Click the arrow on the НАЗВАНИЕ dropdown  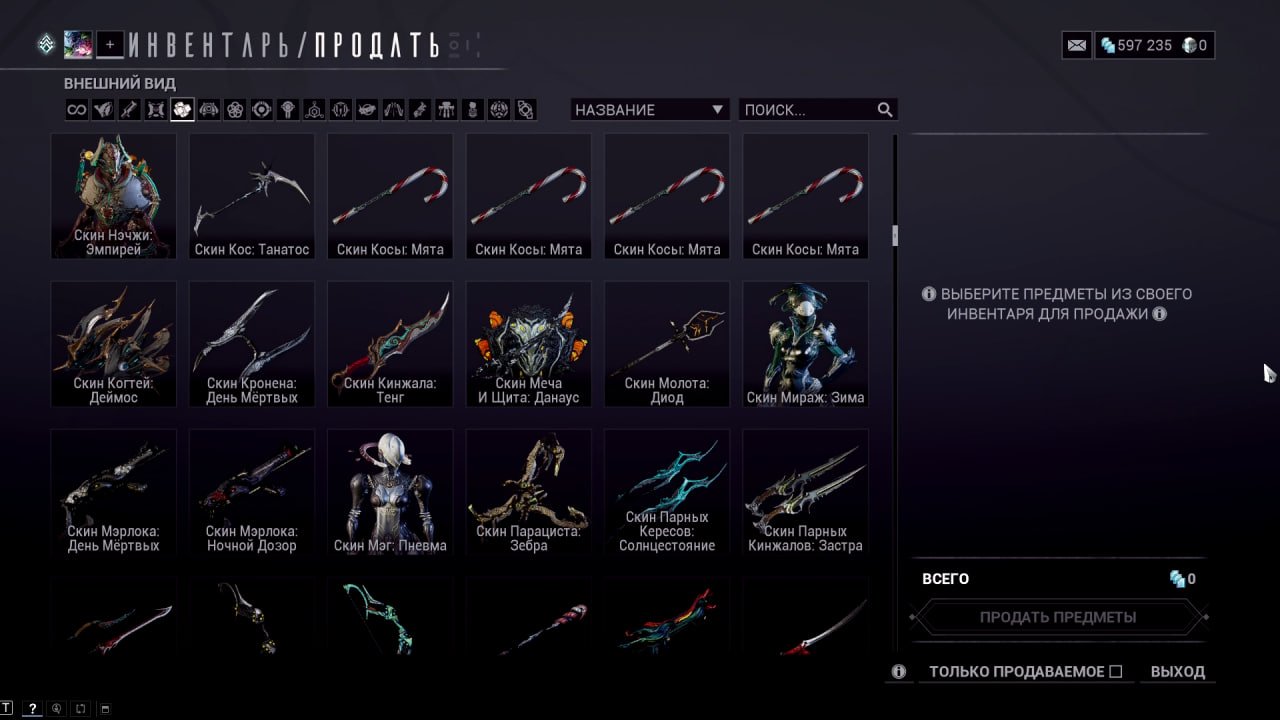pos(717,110)
